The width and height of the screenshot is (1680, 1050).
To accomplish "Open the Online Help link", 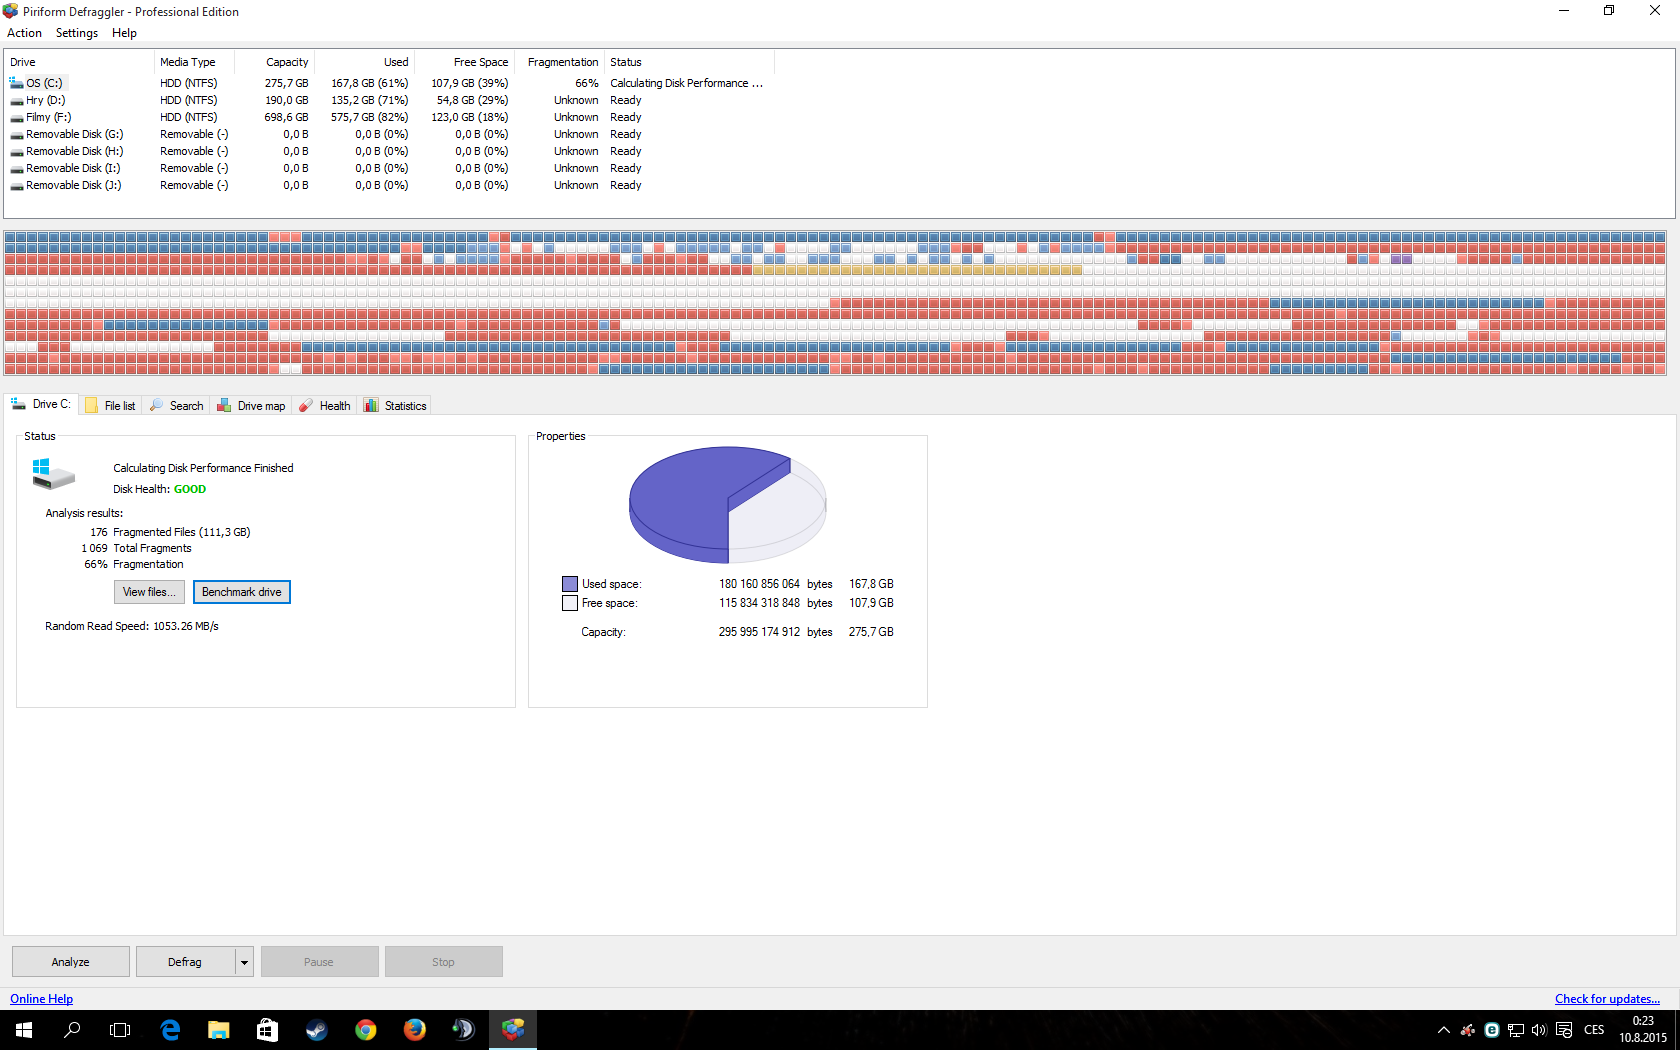I will [x=41, y=999].
